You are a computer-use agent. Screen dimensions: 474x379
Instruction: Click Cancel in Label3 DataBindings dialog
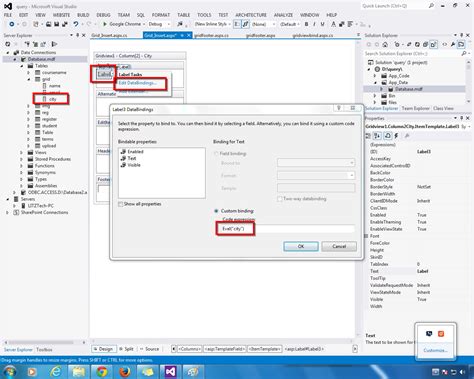pyautogui.click(x=339, y=246)
